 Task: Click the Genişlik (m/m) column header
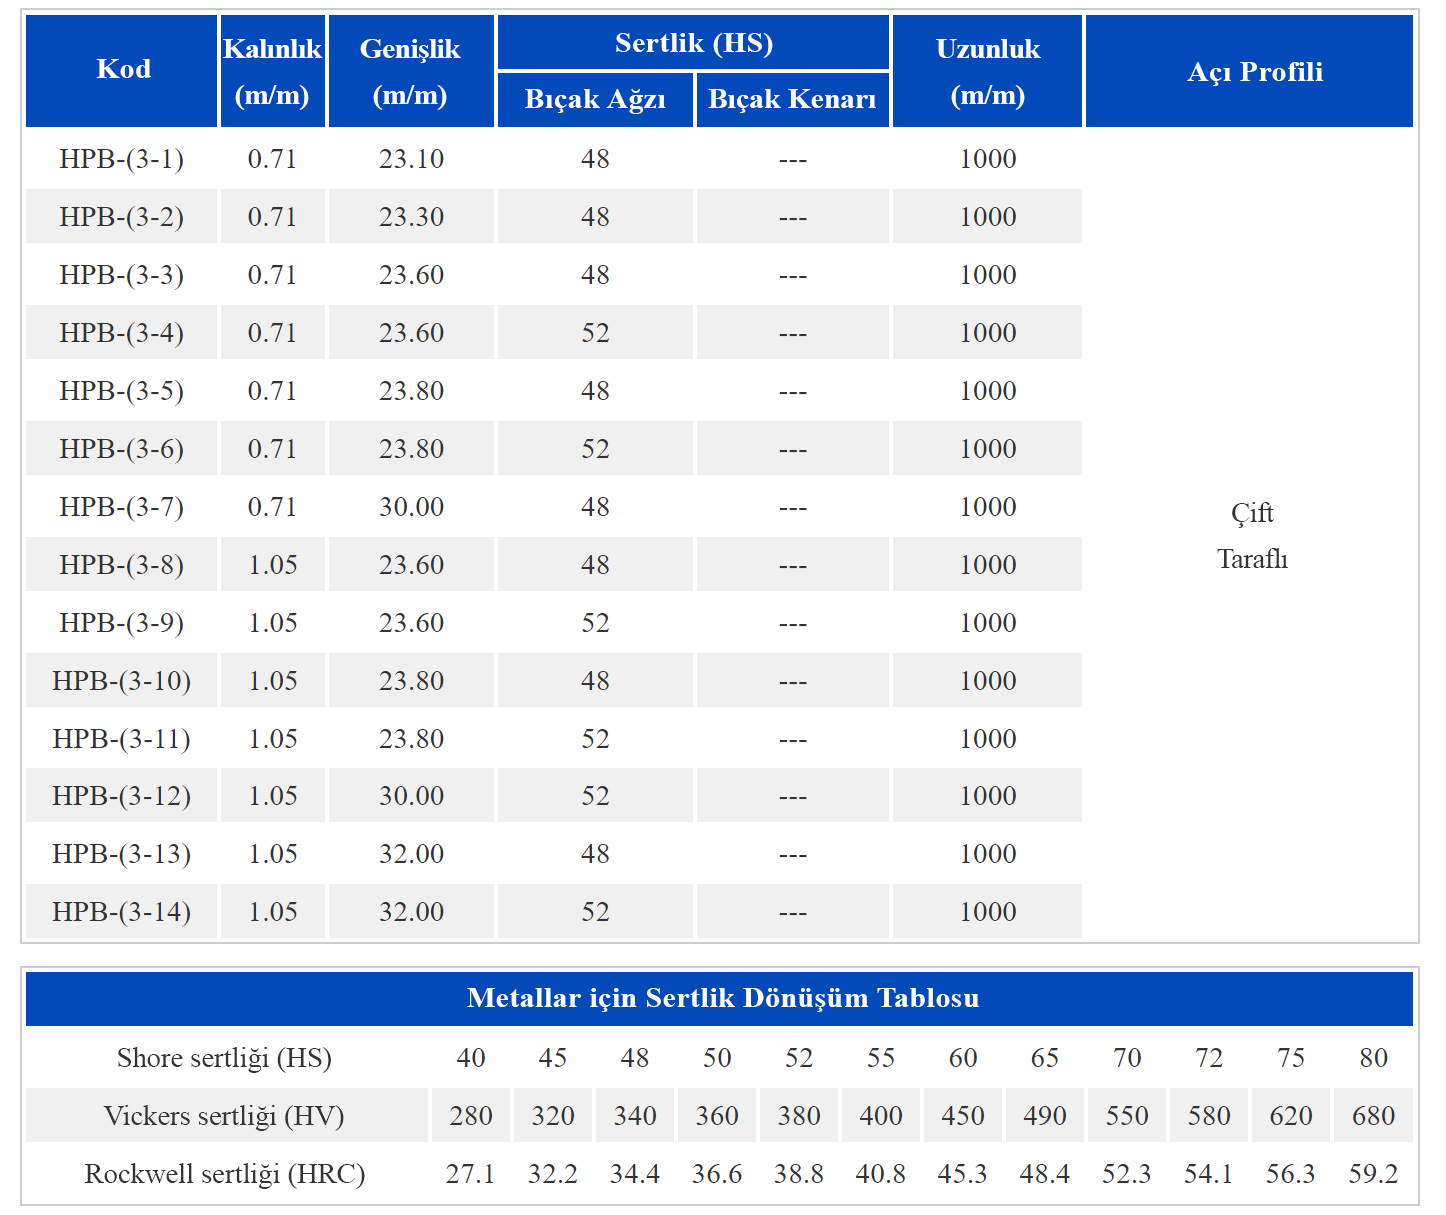[x=411, y=70]
